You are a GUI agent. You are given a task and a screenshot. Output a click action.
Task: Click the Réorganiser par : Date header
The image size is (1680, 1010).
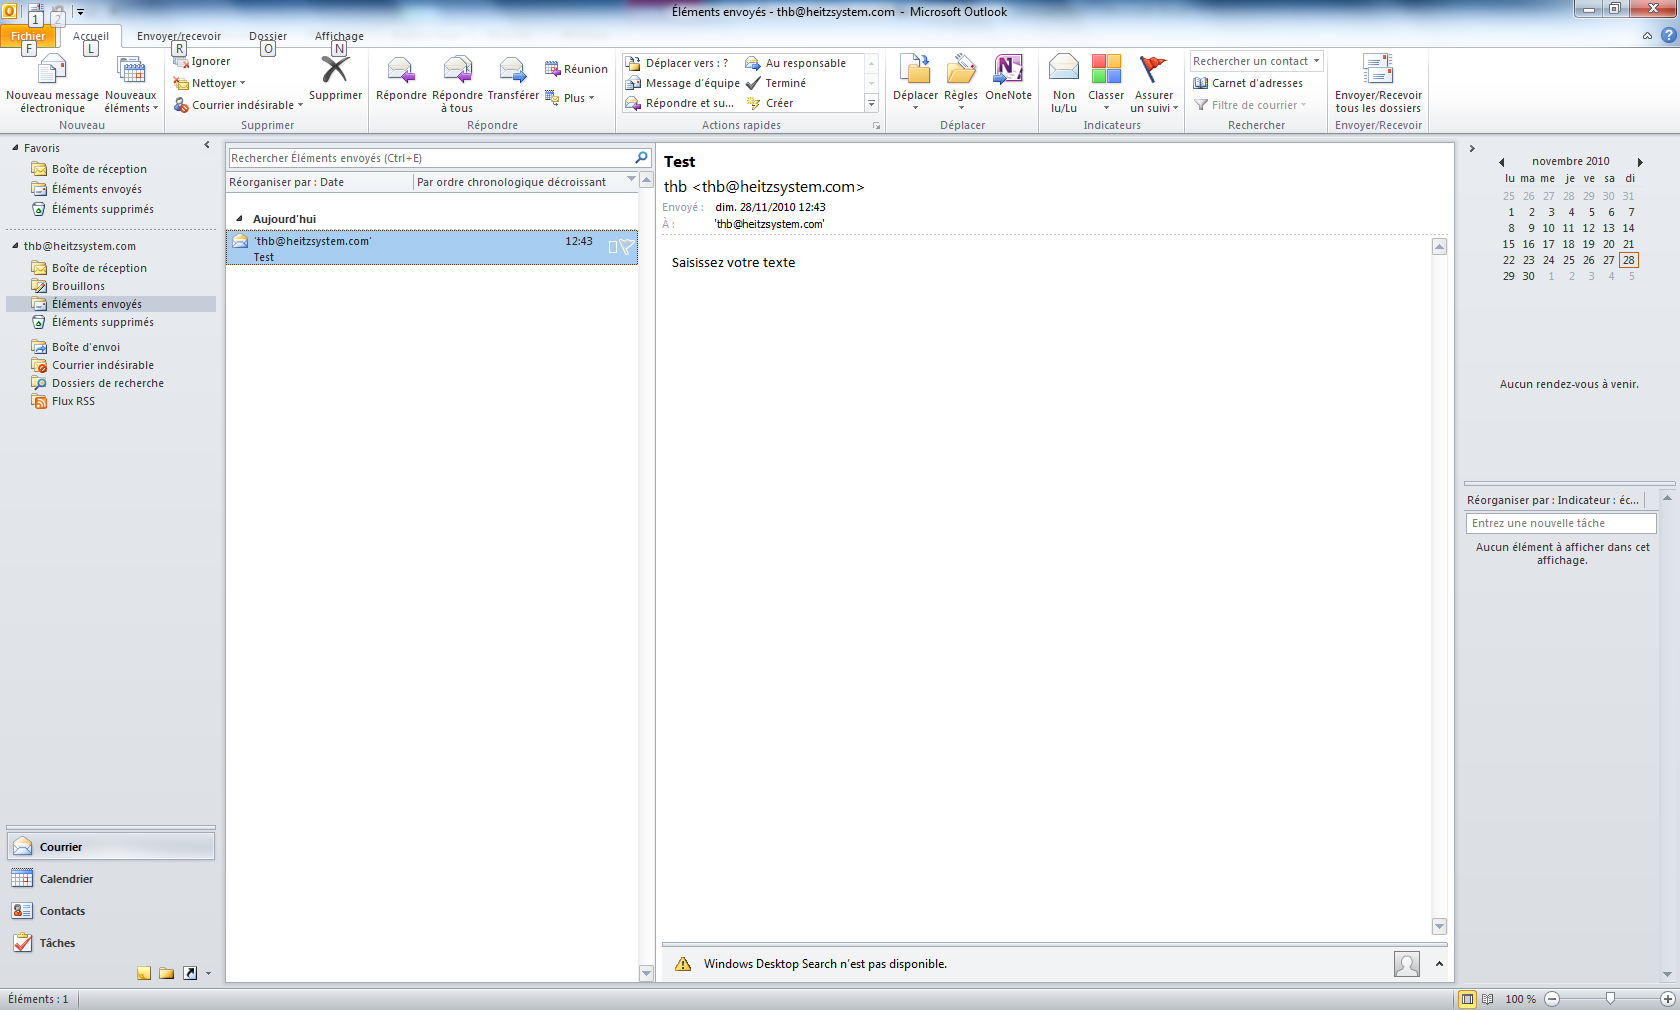(x=319, y=182)
